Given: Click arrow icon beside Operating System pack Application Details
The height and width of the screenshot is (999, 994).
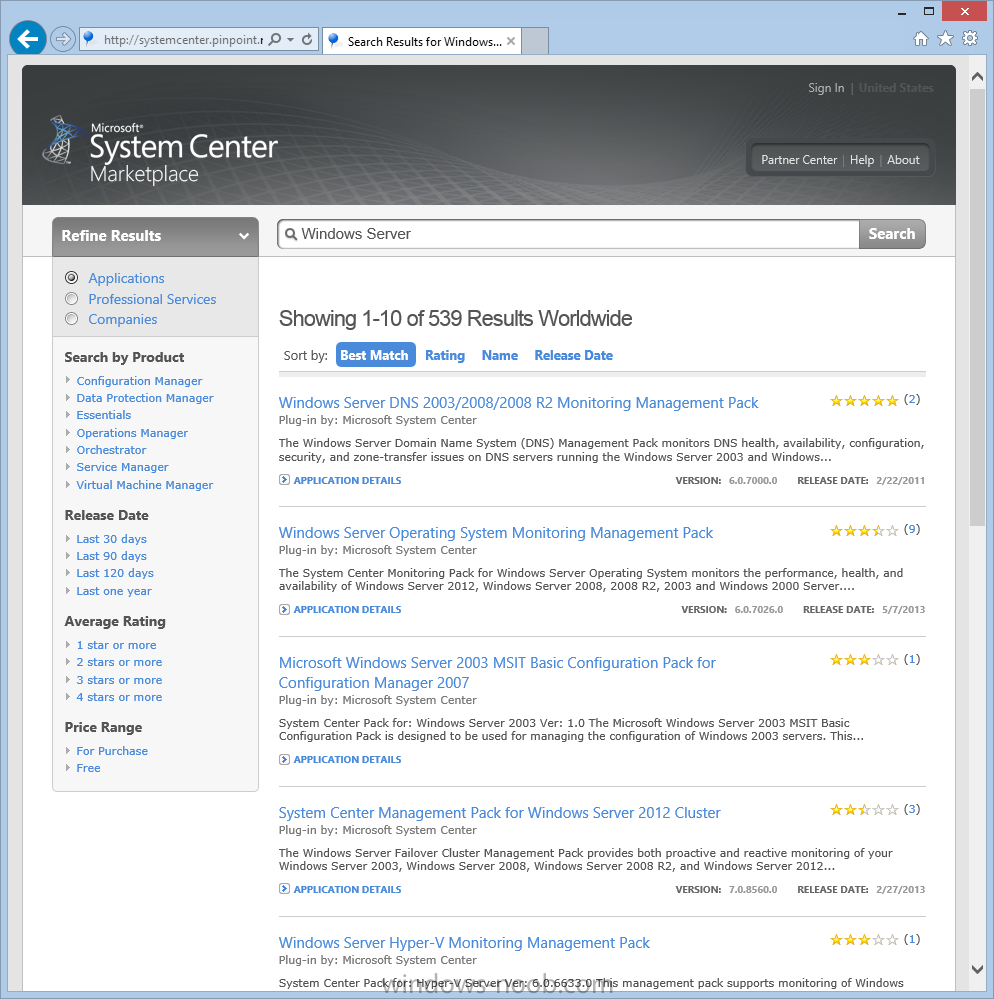Looking at the screenshot, I should 284,610.
